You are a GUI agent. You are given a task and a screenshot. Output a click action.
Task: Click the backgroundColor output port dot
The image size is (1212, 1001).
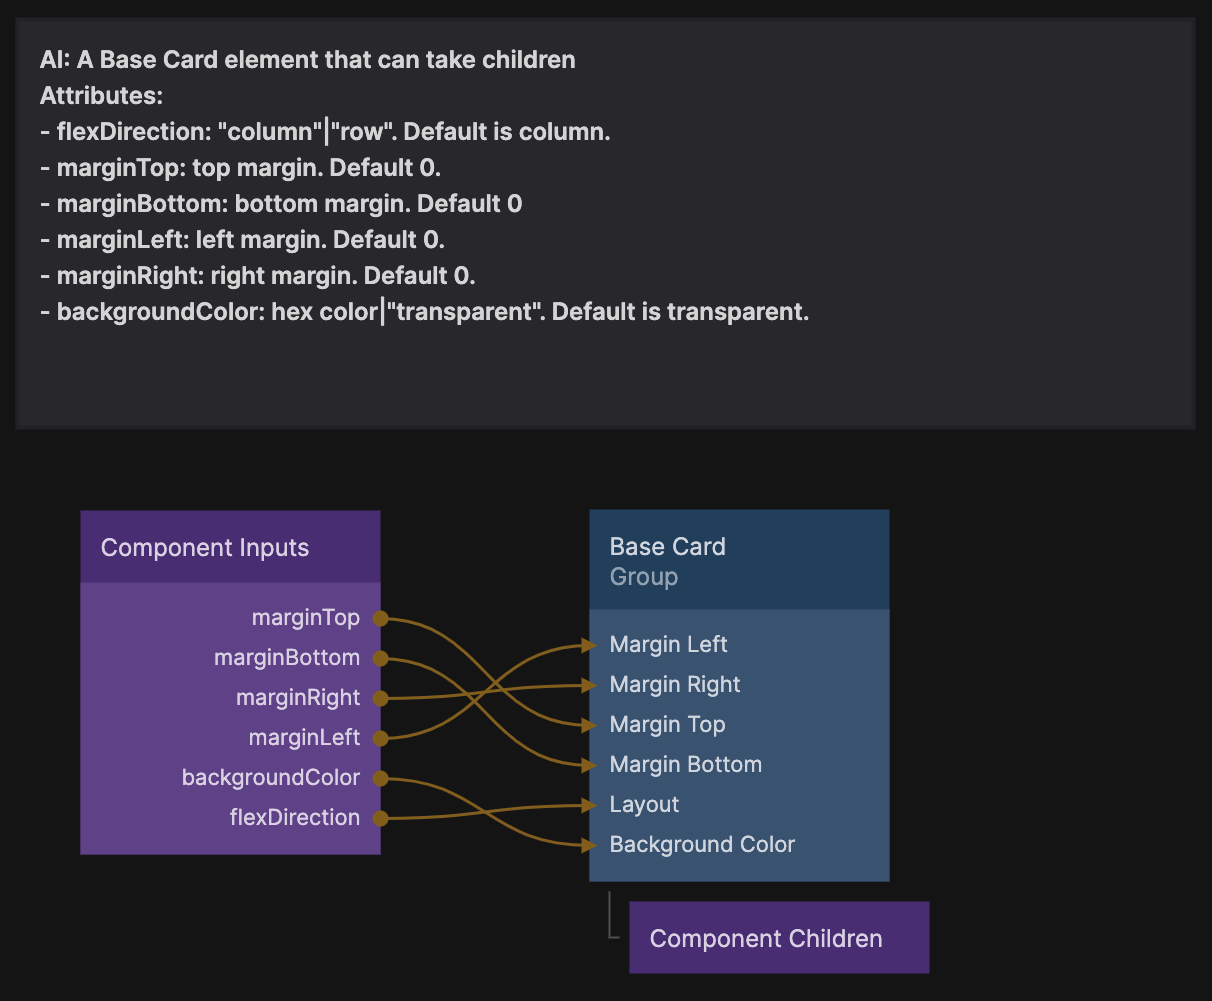coord(380,778)
